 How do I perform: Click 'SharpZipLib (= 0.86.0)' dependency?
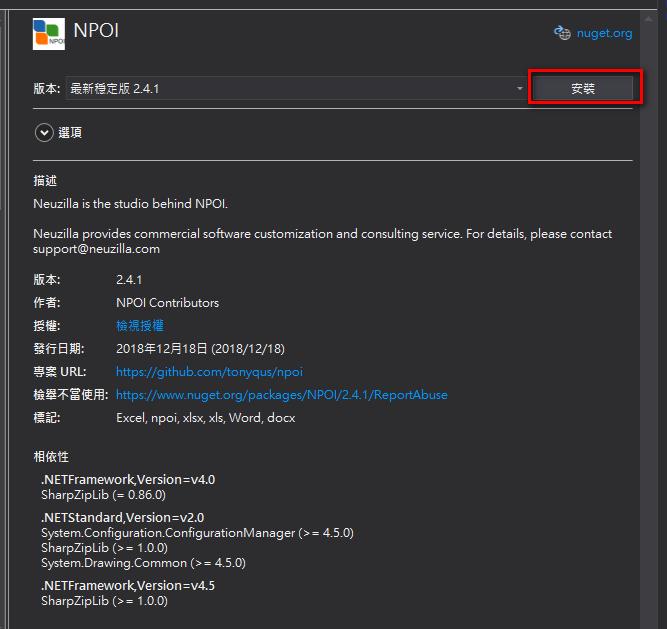pos(103,495)
